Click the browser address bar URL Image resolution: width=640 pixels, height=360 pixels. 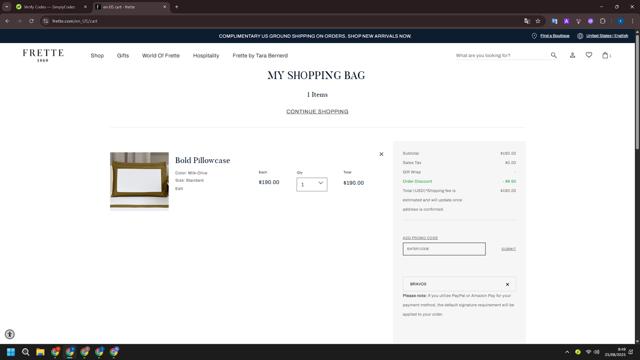click(75, 21)
